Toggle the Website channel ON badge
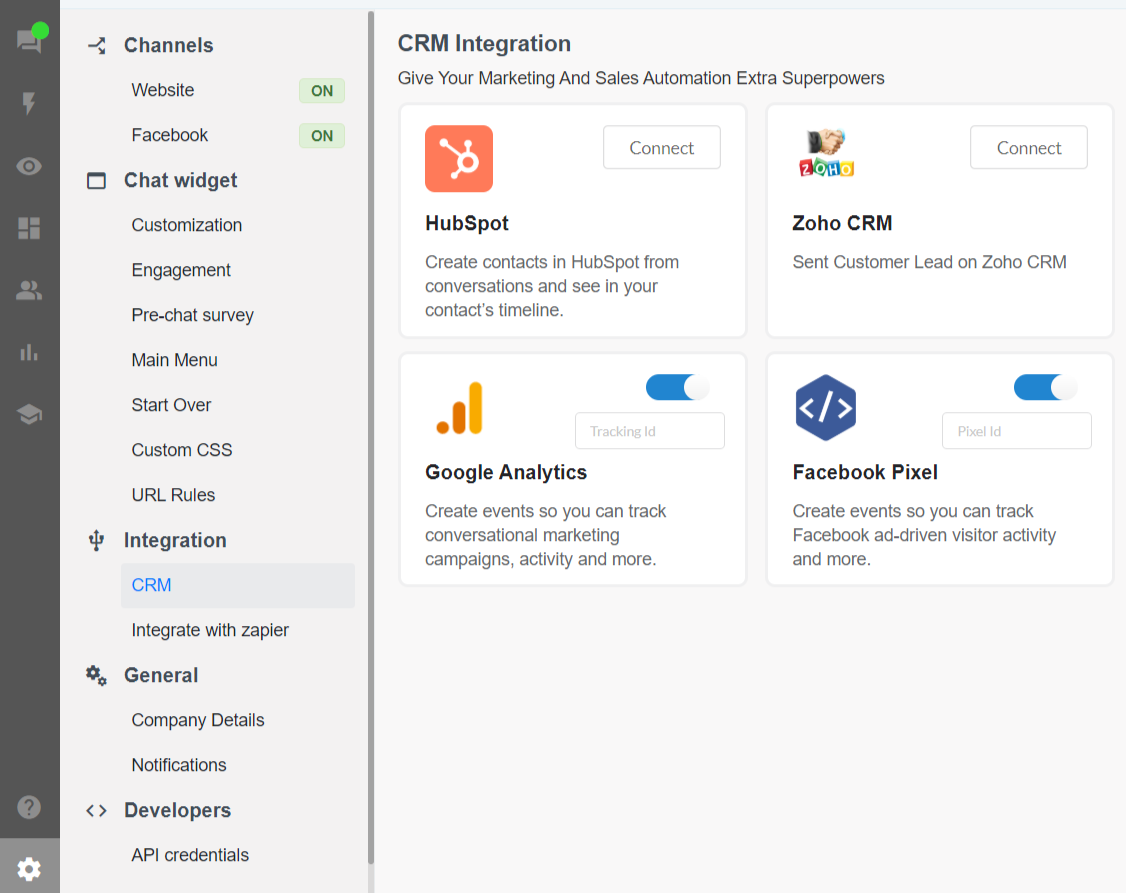1126x893 pixels. [x=322, y=90]
